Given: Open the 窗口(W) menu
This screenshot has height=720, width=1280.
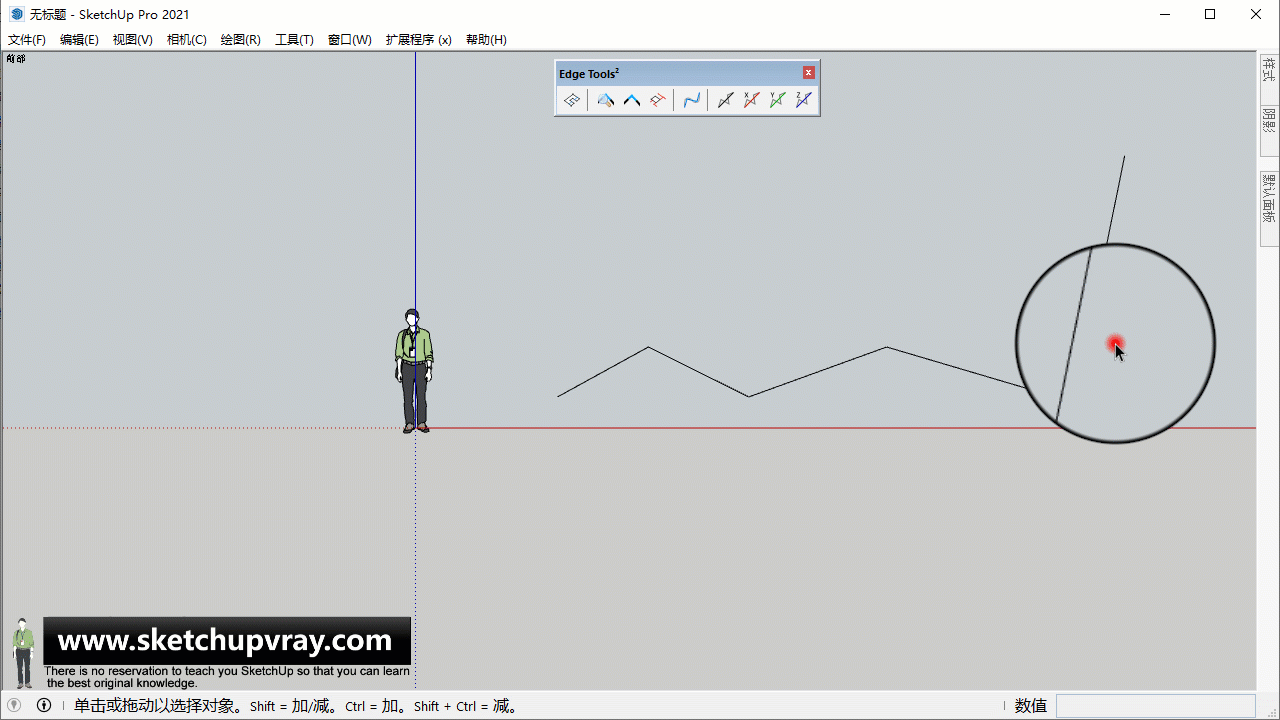Looking at the screenshot, I should 349,40.
